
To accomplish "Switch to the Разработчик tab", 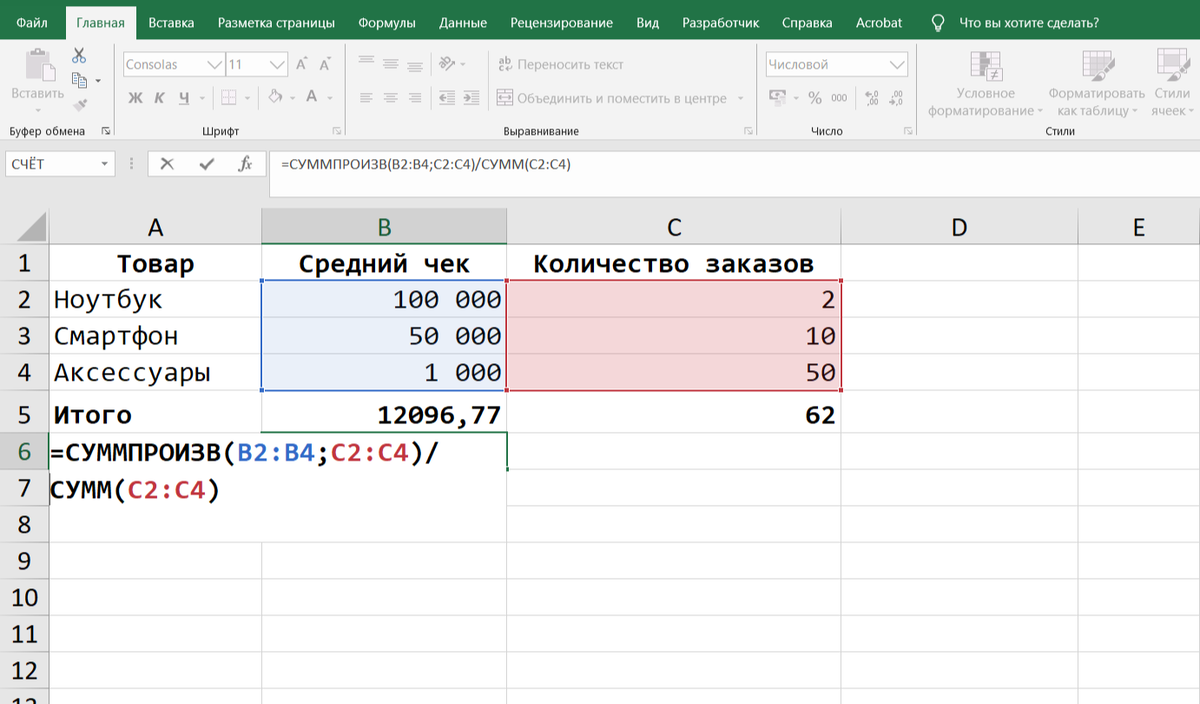I will click(720, 22).
